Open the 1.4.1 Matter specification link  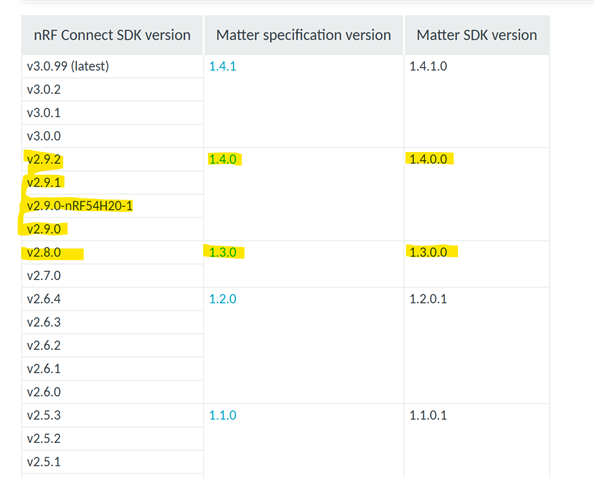click(223, 66)
